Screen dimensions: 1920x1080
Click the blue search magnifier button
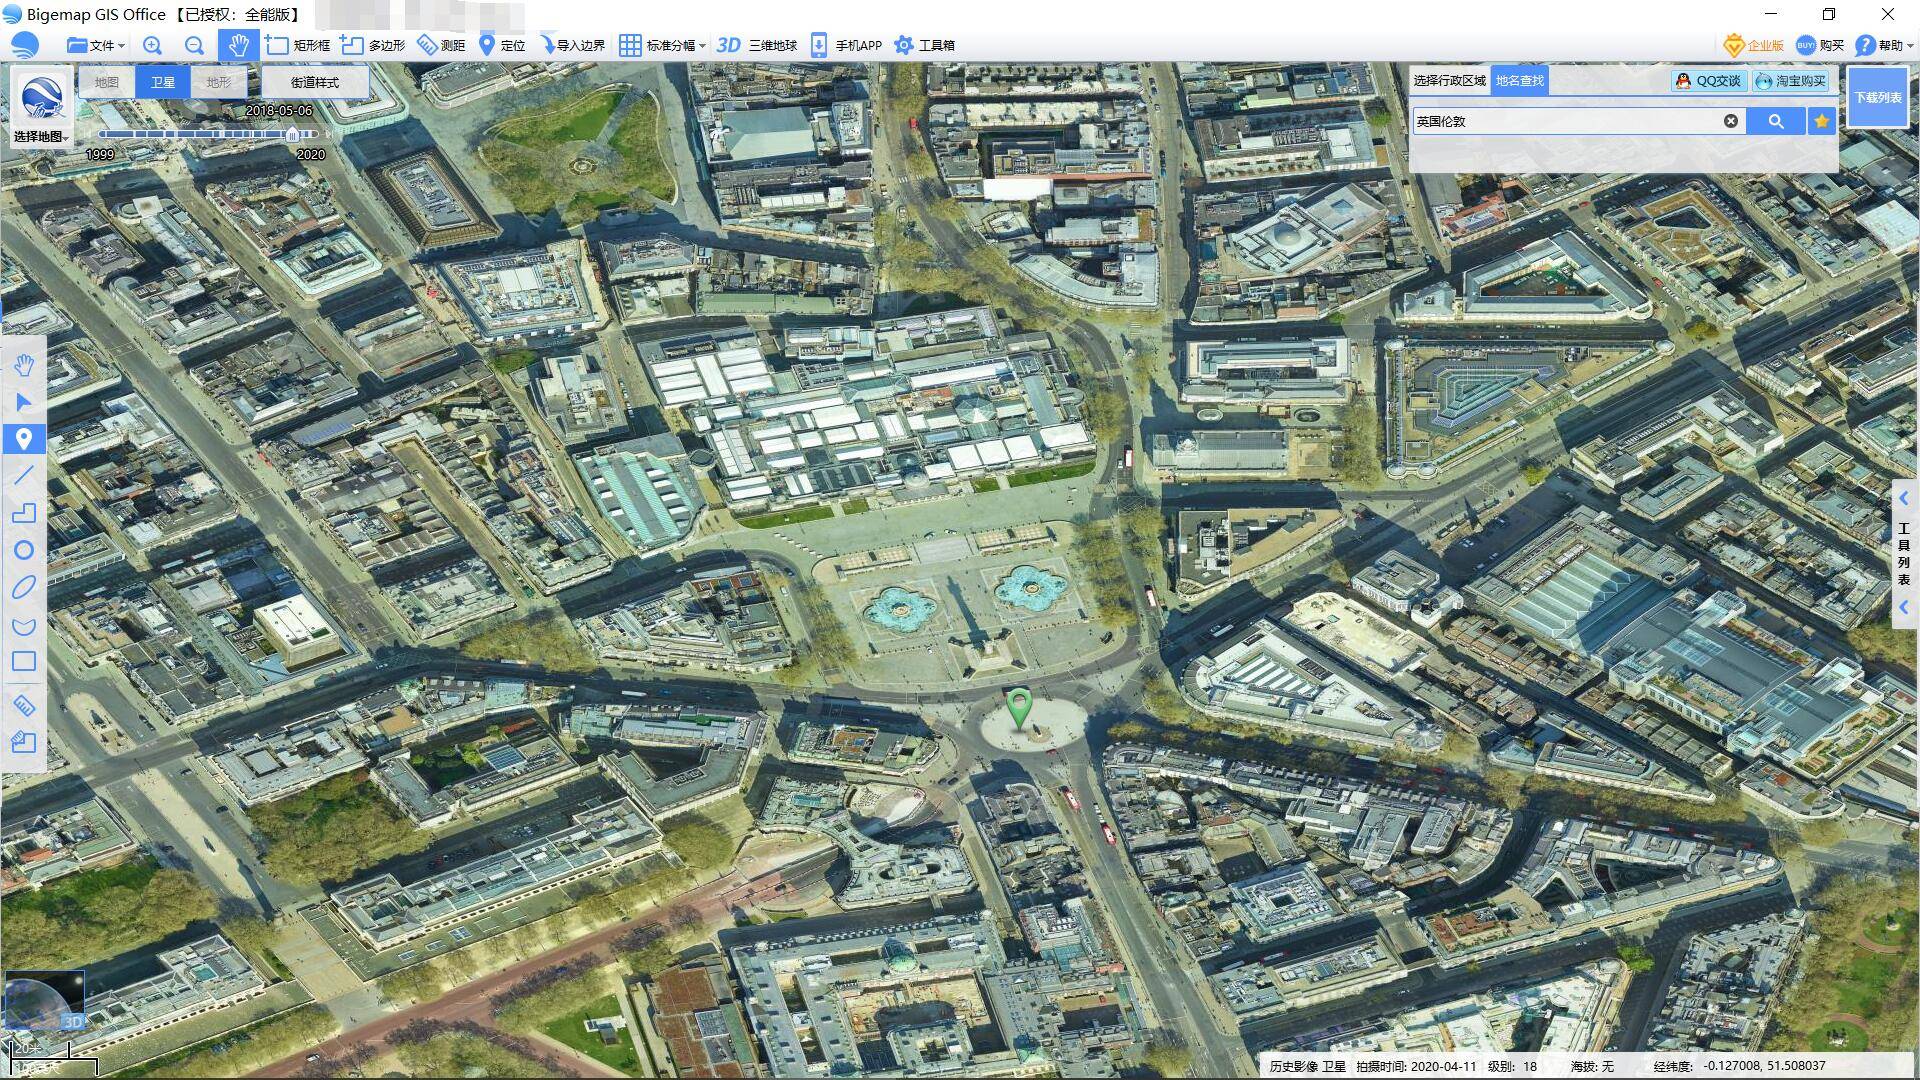[1776, 121]
